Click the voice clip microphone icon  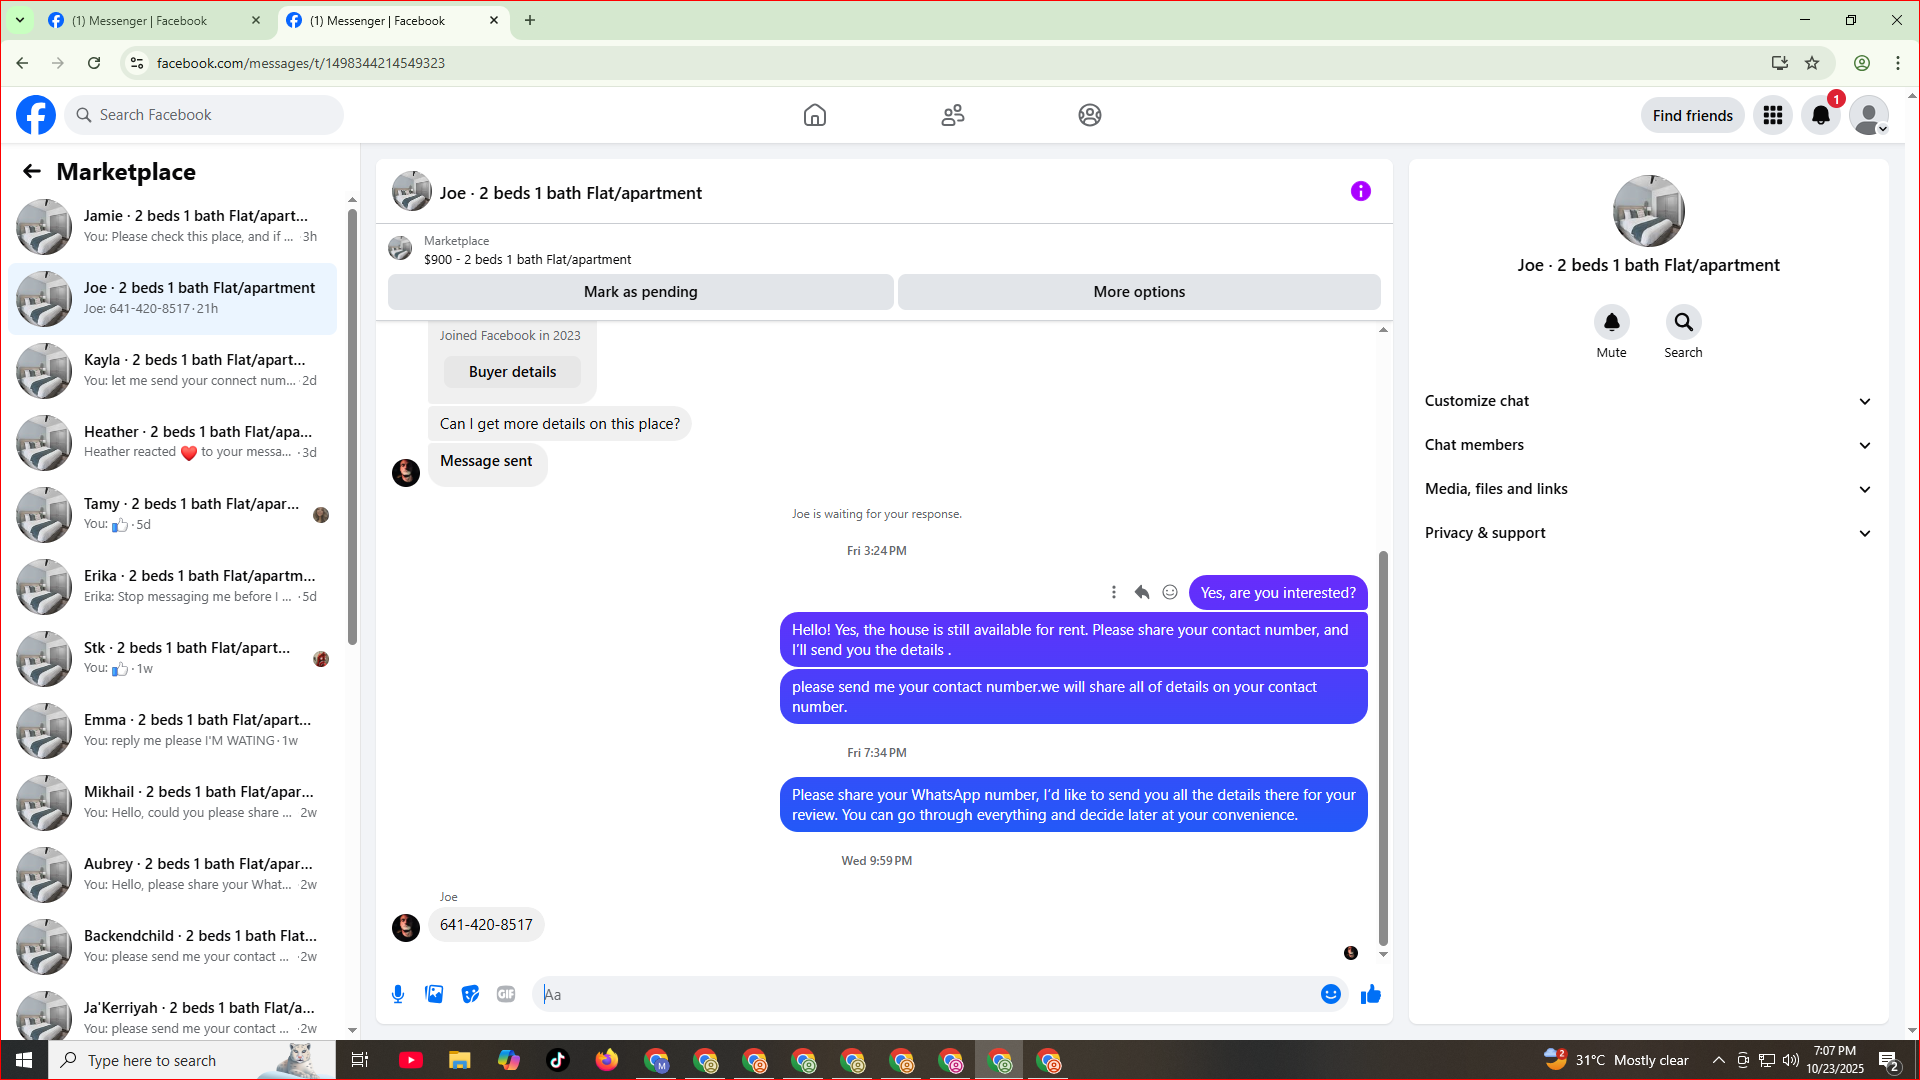pos(398,994)
